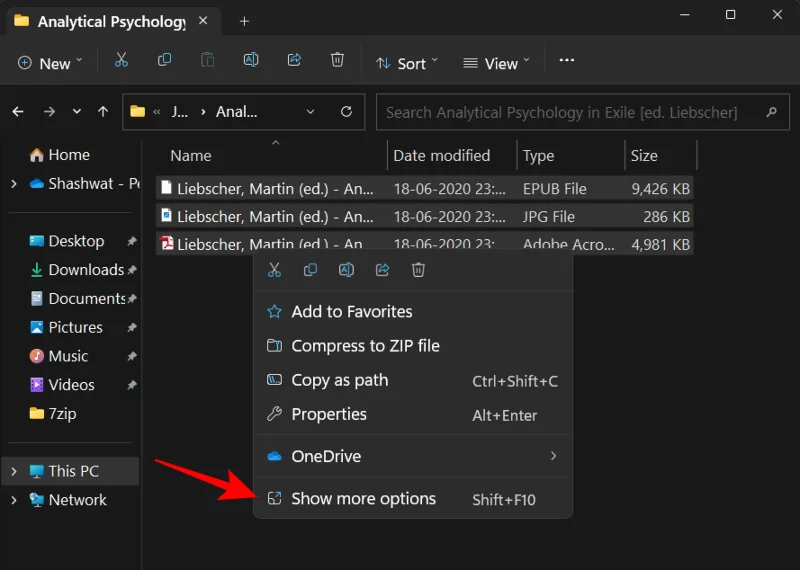Image resolution: width=800 pixels, height=570 pixels.
Task: Click the Paste icon in the top toolbar
Action: pyautogui.click(x=208, y=60)
